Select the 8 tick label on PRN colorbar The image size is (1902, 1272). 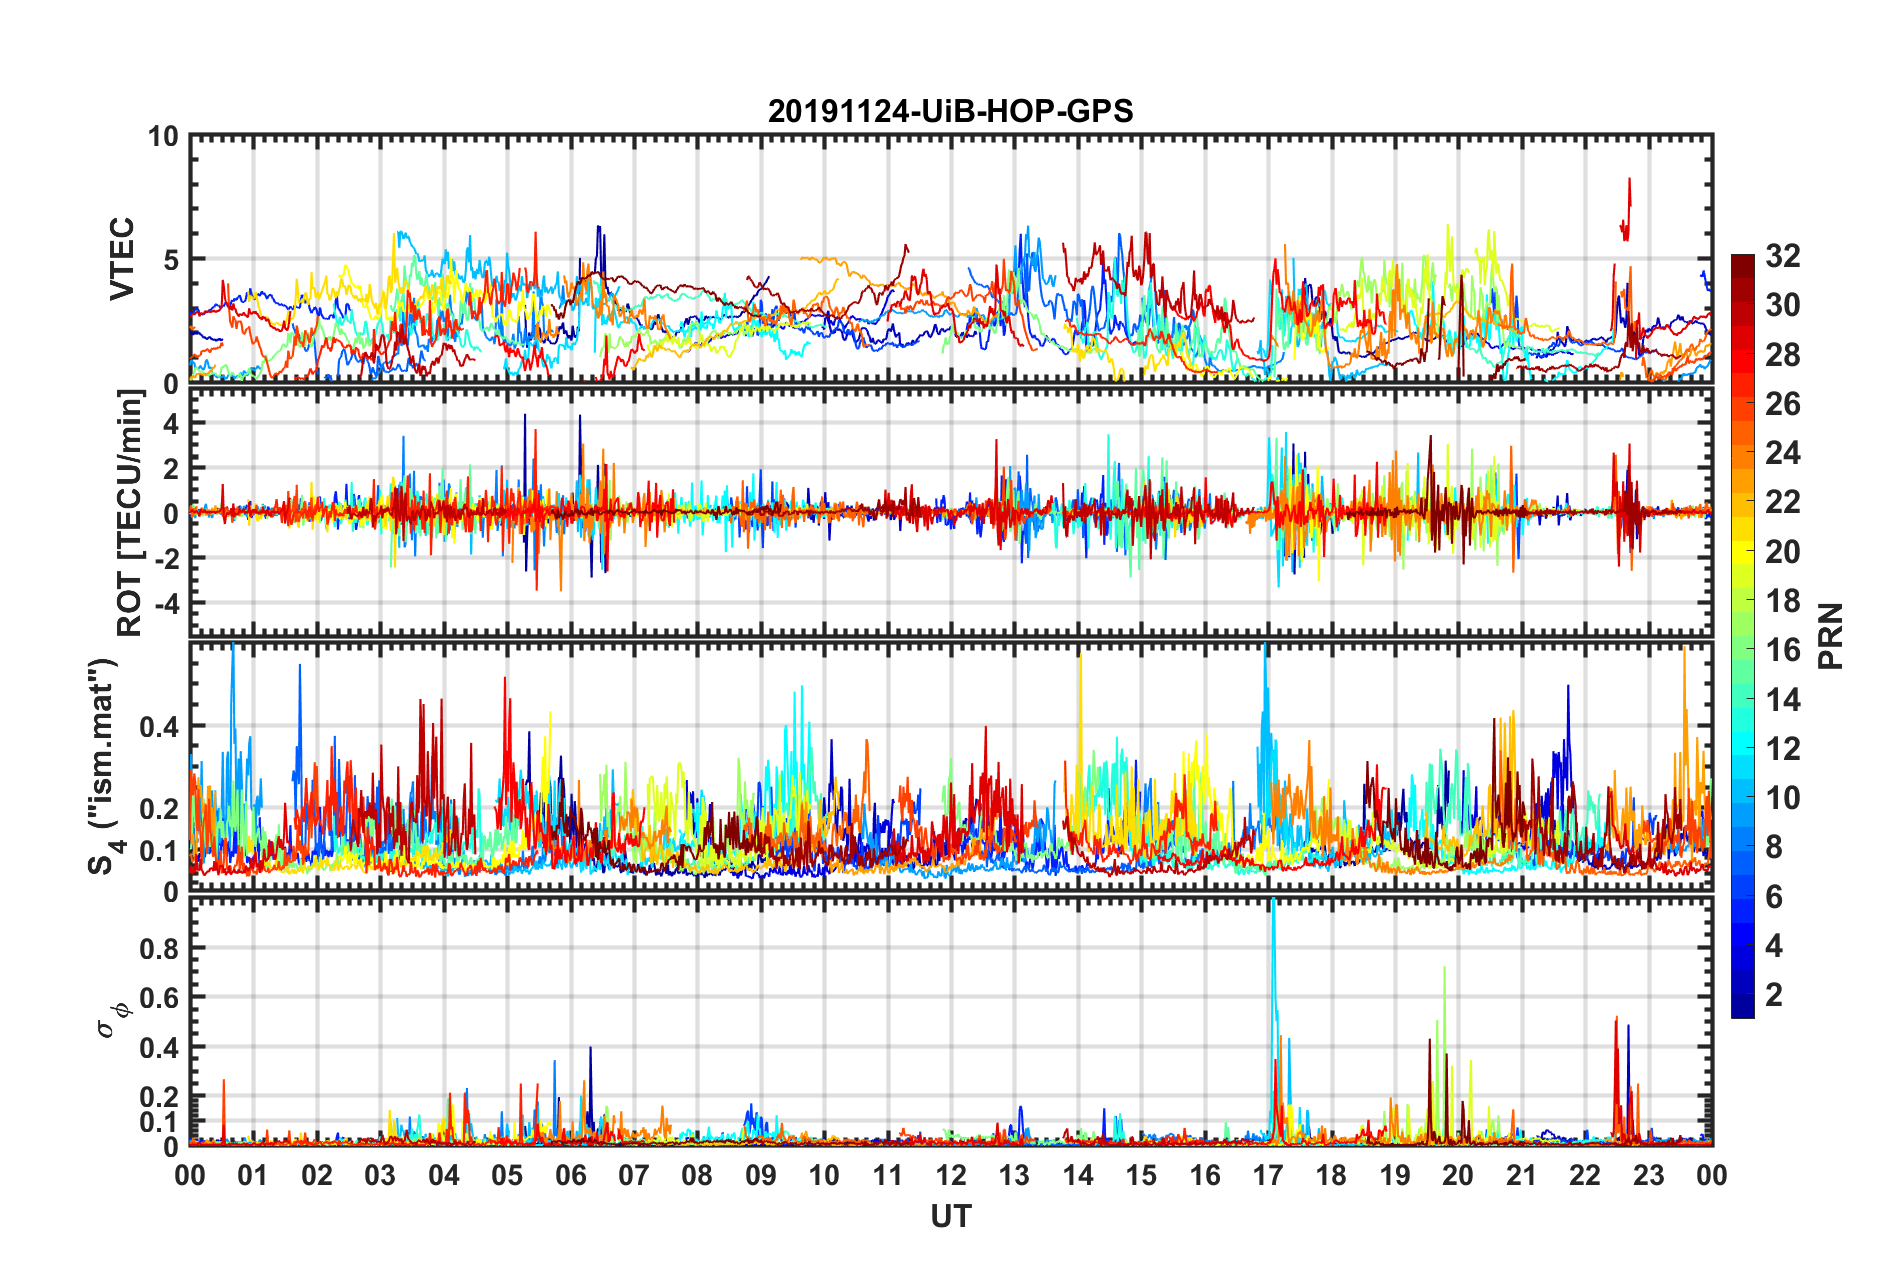1774,847
